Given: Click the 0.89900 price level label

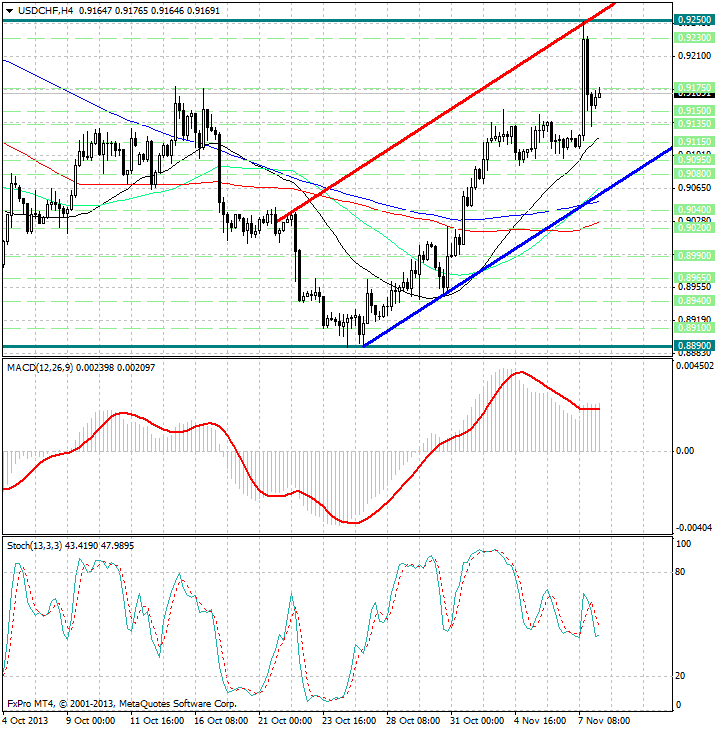Looking at the screenshot, I should pyautogui.click(x=694, y=256).
